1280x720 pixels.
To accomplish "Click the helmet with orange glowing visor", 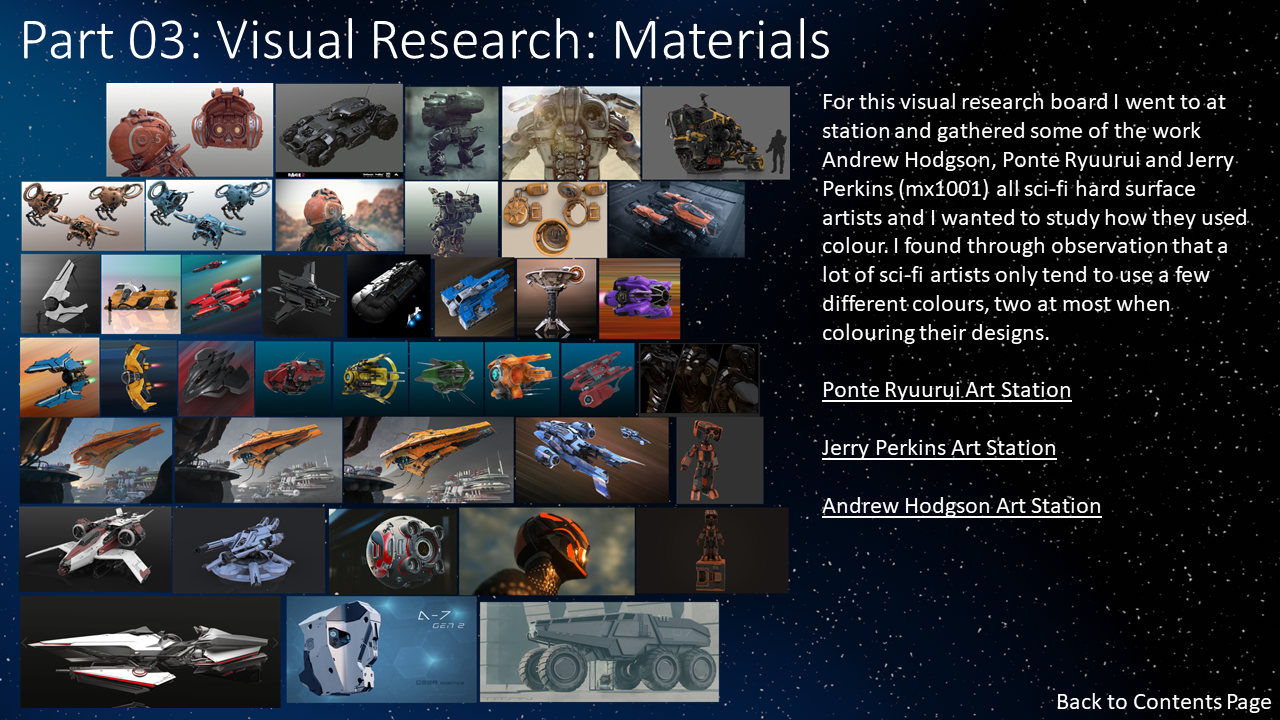I will coord(547,551).
